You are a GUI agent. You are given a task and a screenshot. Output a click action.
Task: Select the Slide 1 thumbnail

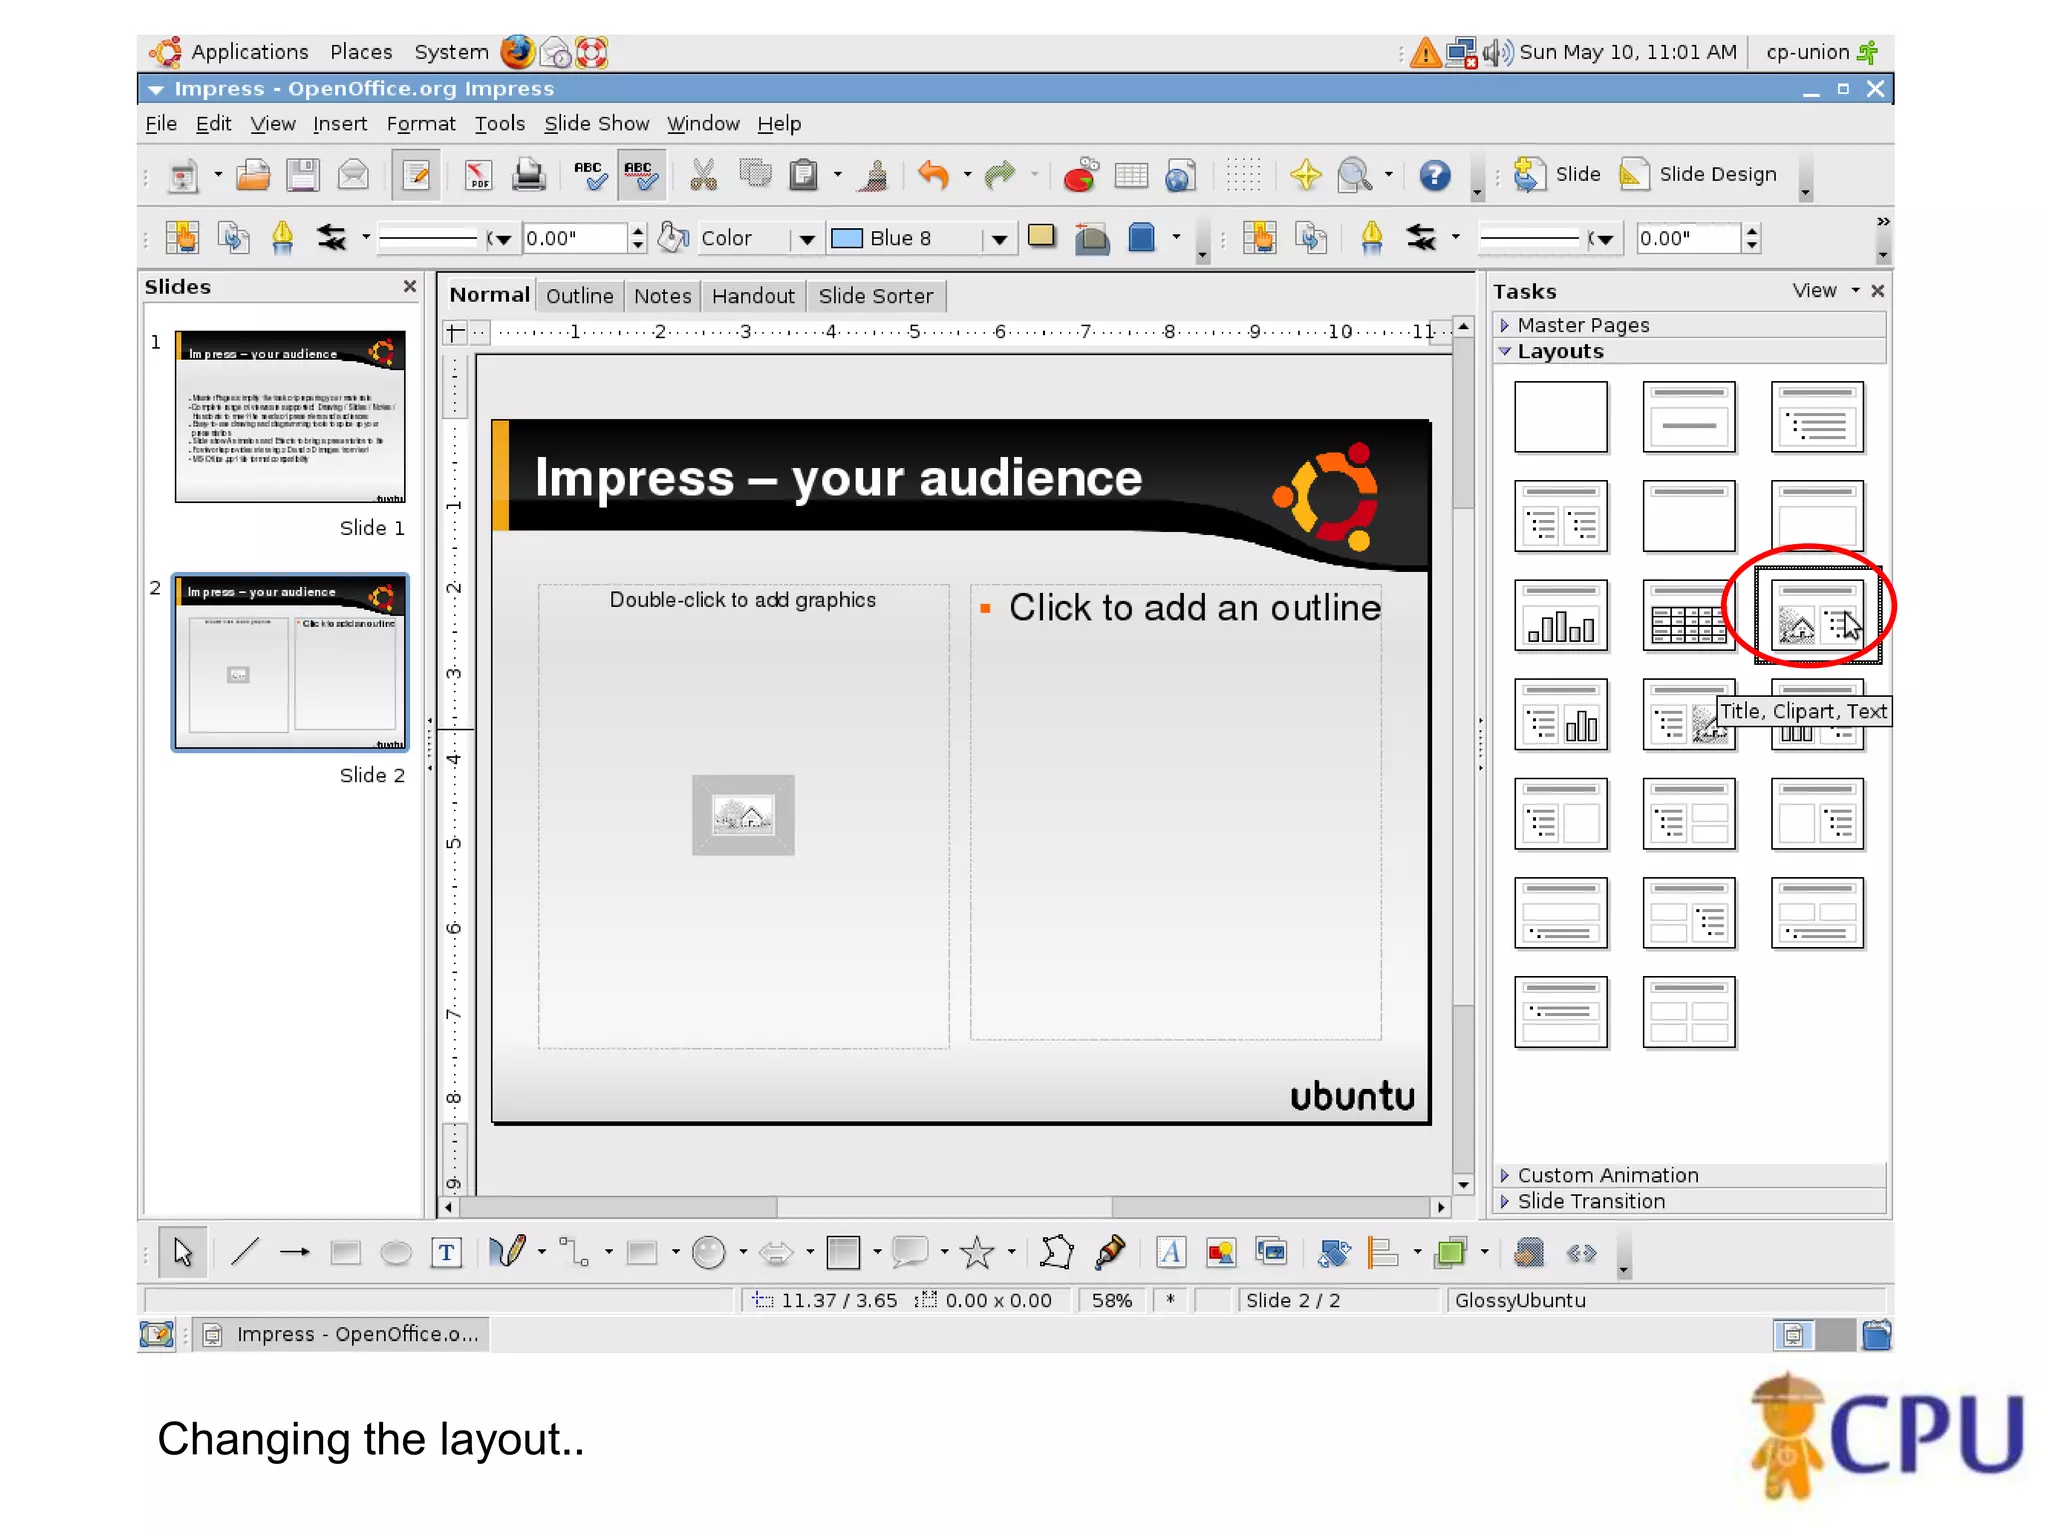coord(290,416)
